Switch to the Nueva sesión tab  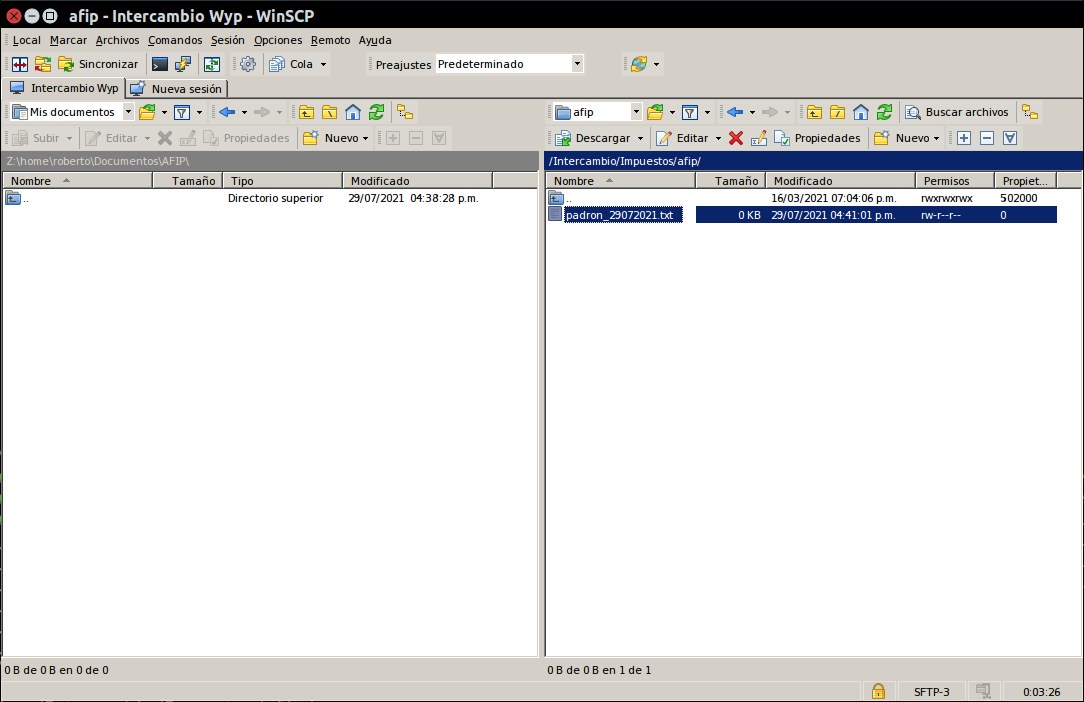pos(177,89)
